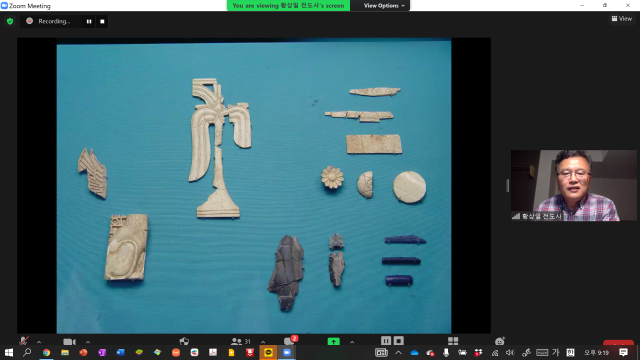
Task: Open the Participants panel showing 31
Action: click(x=241, y=341)
